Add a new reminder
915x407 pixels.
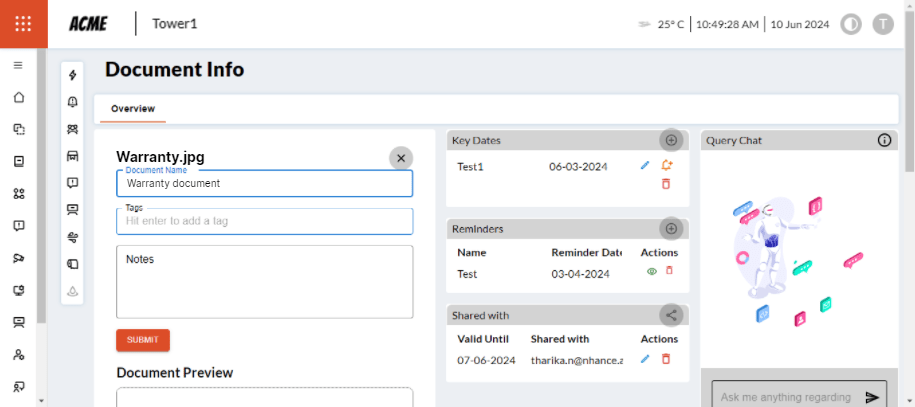pos(671,229)
